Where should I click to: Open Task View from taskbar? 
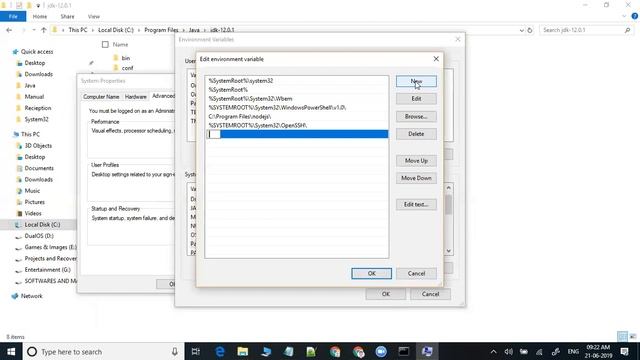click(196, 351)
